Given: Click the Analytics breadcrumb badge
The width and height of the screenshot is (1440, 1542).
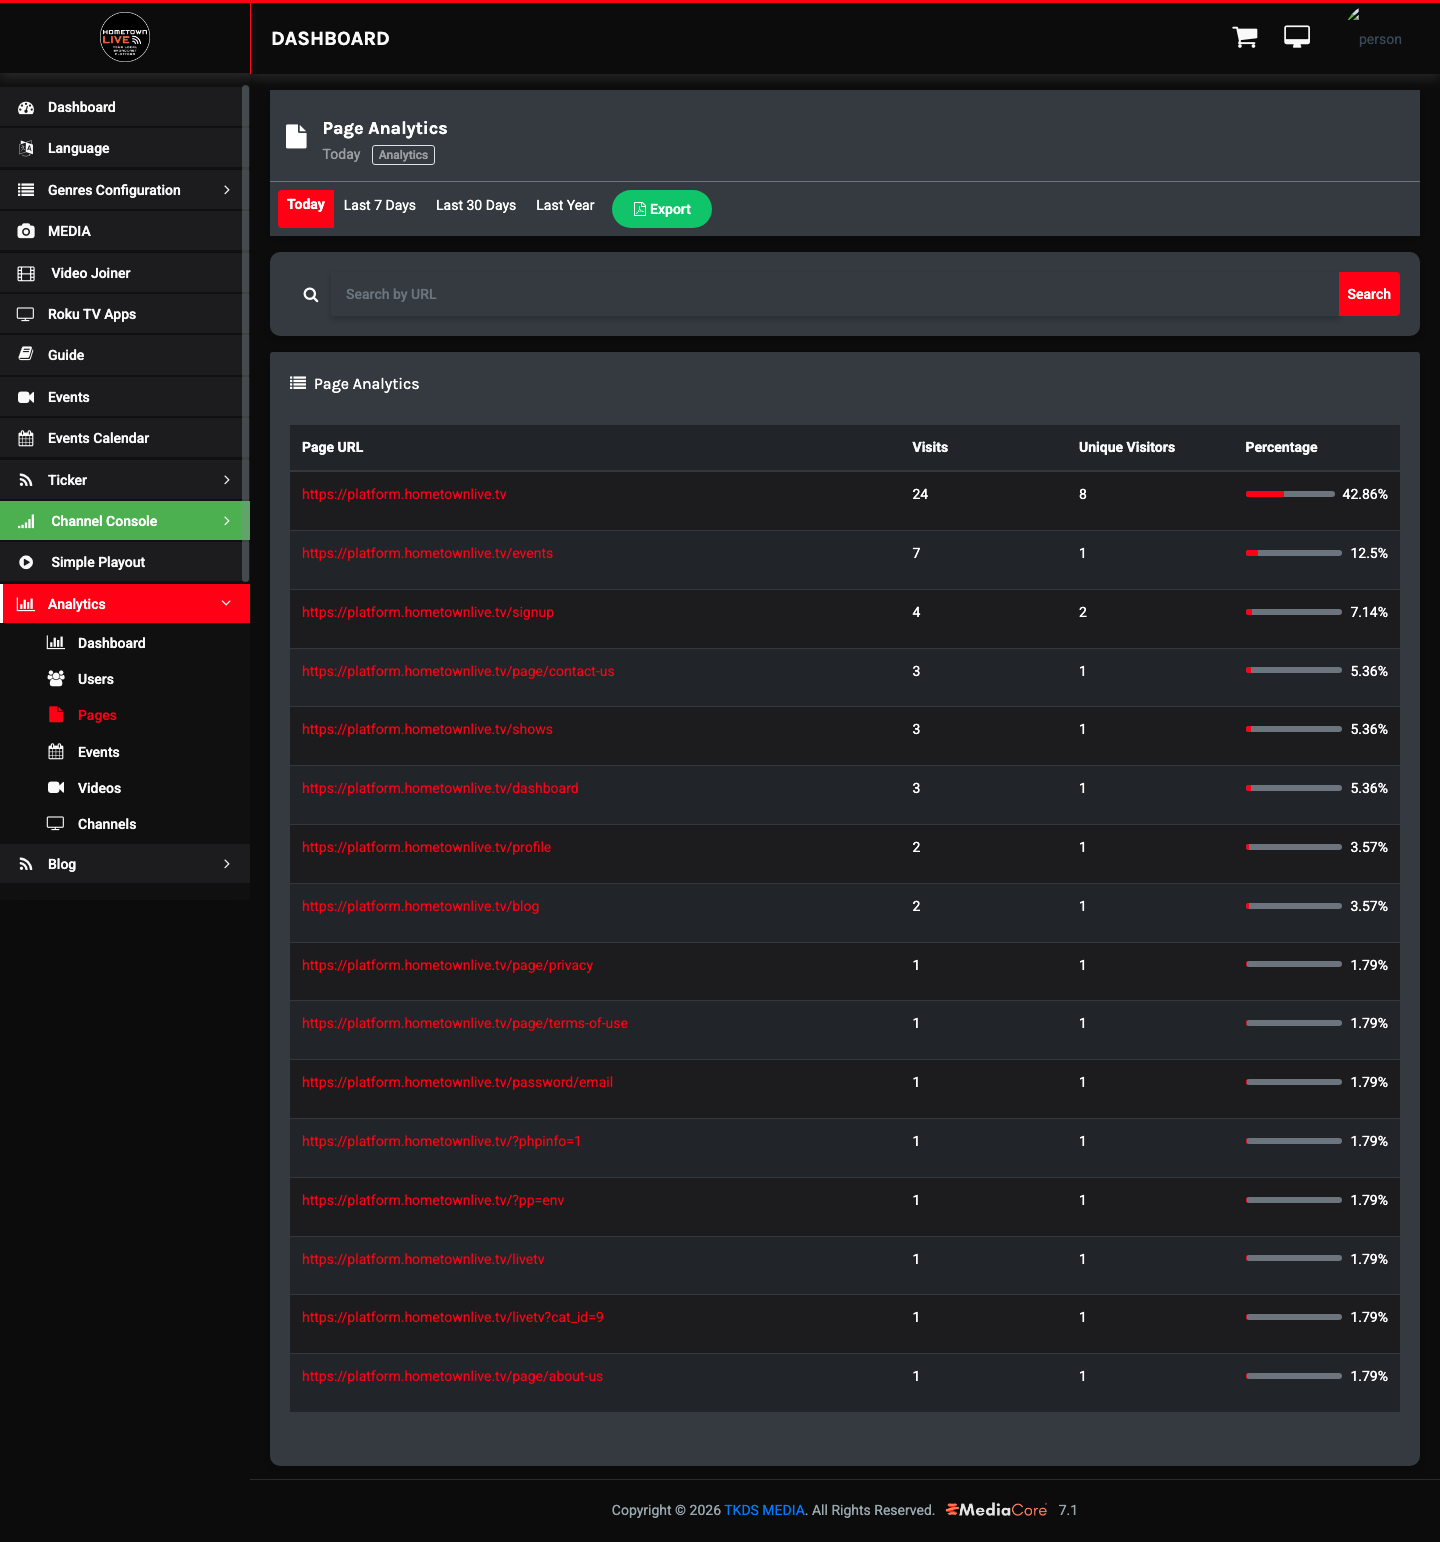Looking at the screenshot, I should coord(404,155).
